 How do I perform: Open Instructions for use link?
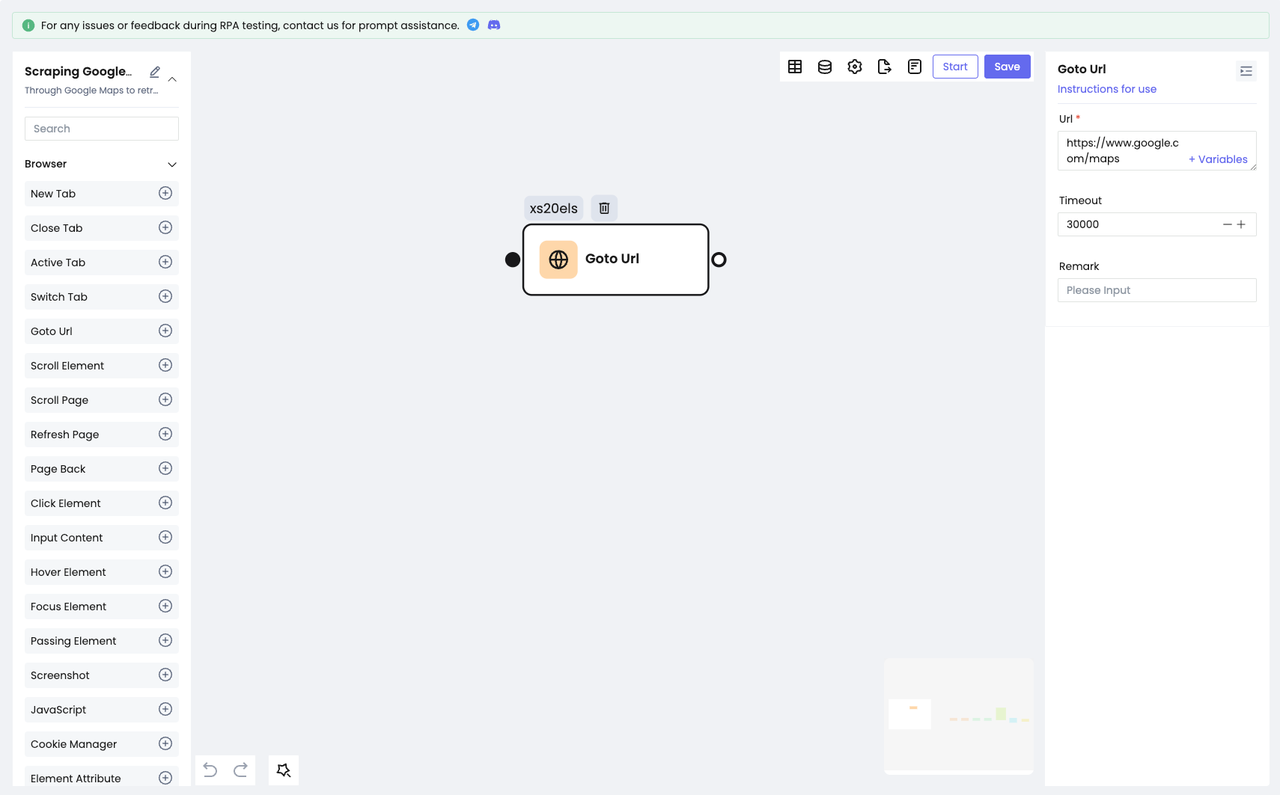tap(1107, 89)
